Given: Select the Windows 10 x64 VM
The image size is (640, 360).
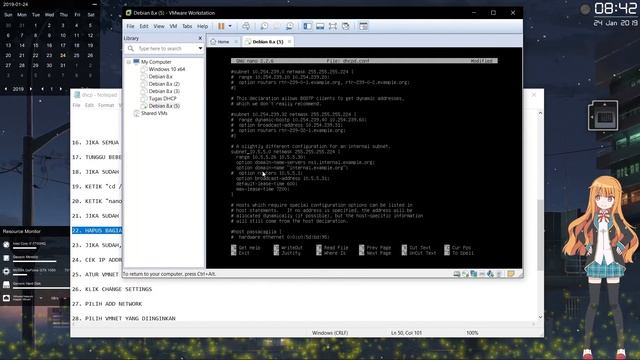Looking at the screenshot, I should [167, 69].
